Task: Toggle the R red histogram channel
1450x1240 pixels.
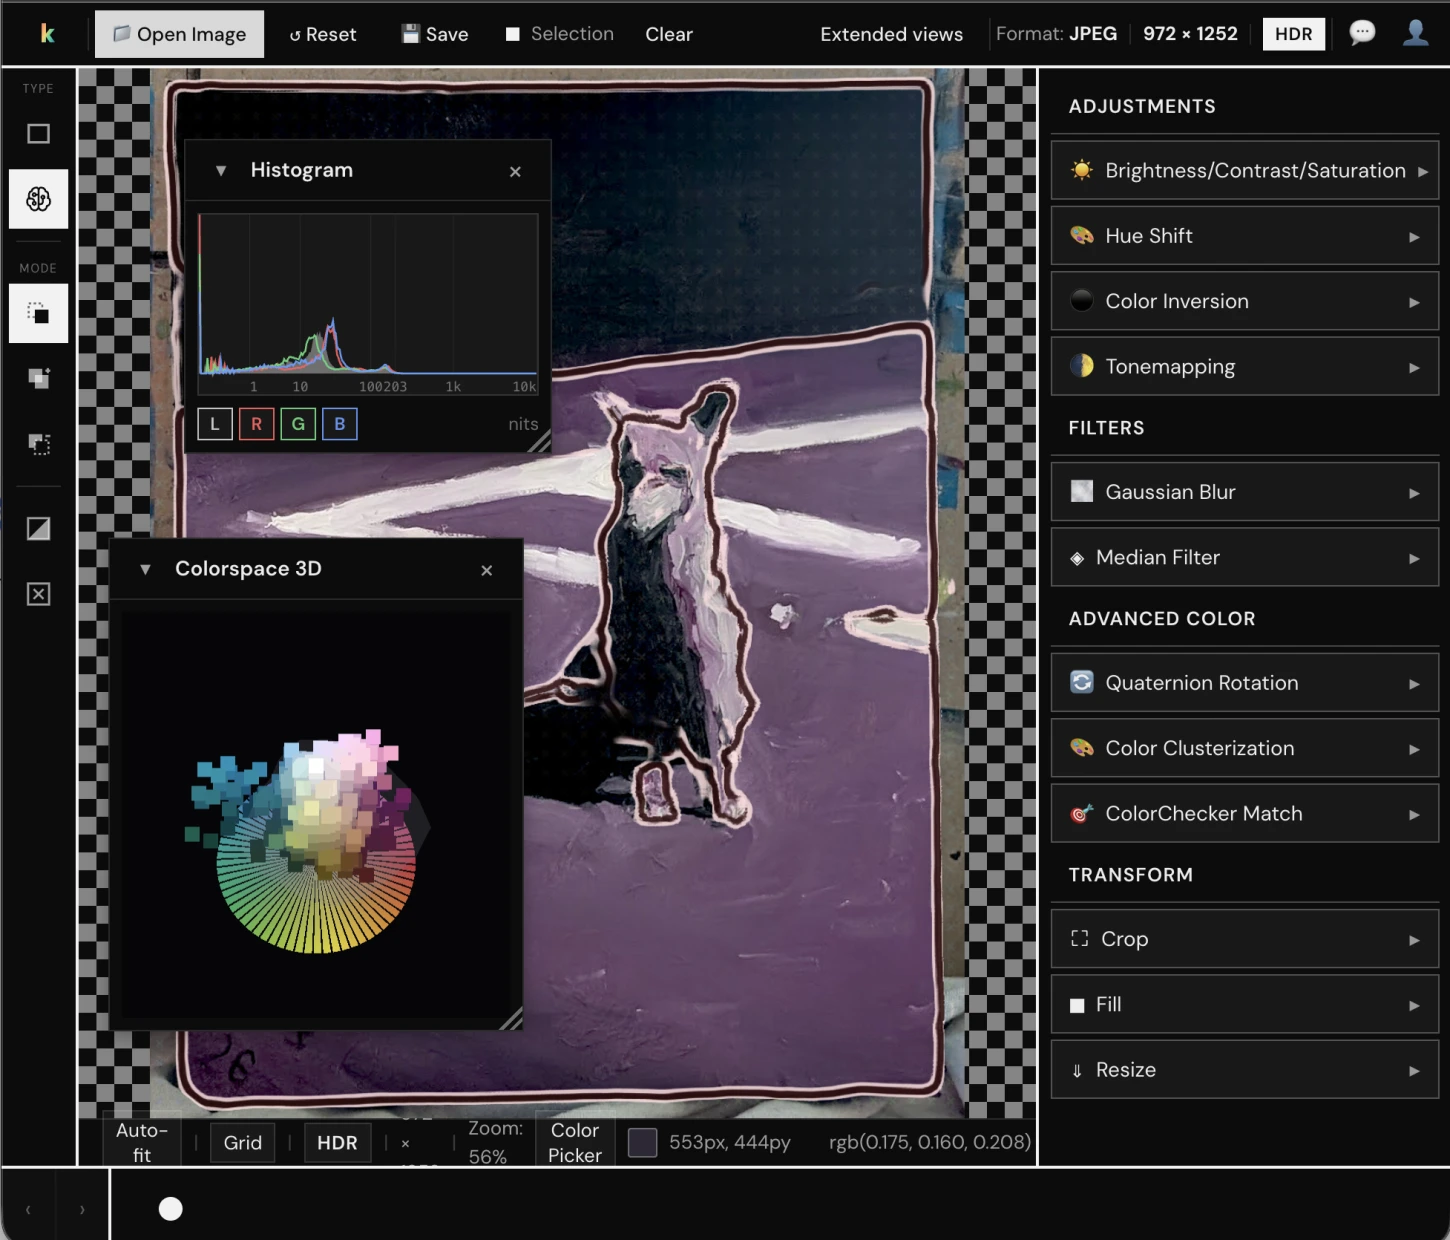Action: (x=256, y=424)
